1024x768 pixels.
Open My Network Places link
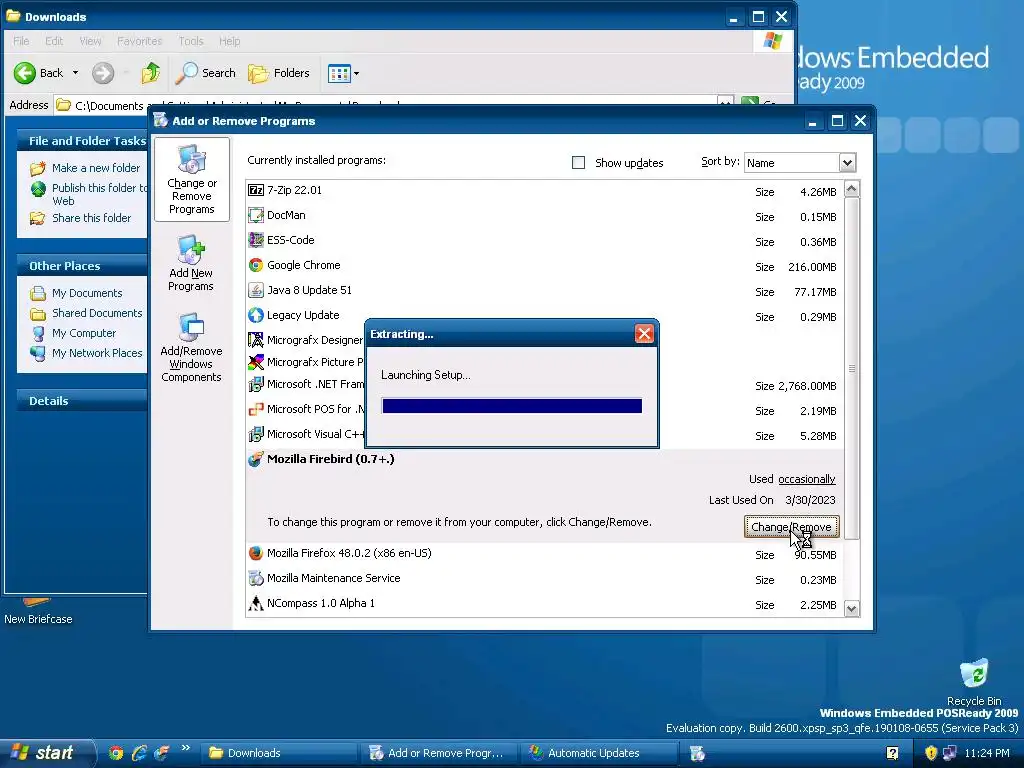pos(97,353)
